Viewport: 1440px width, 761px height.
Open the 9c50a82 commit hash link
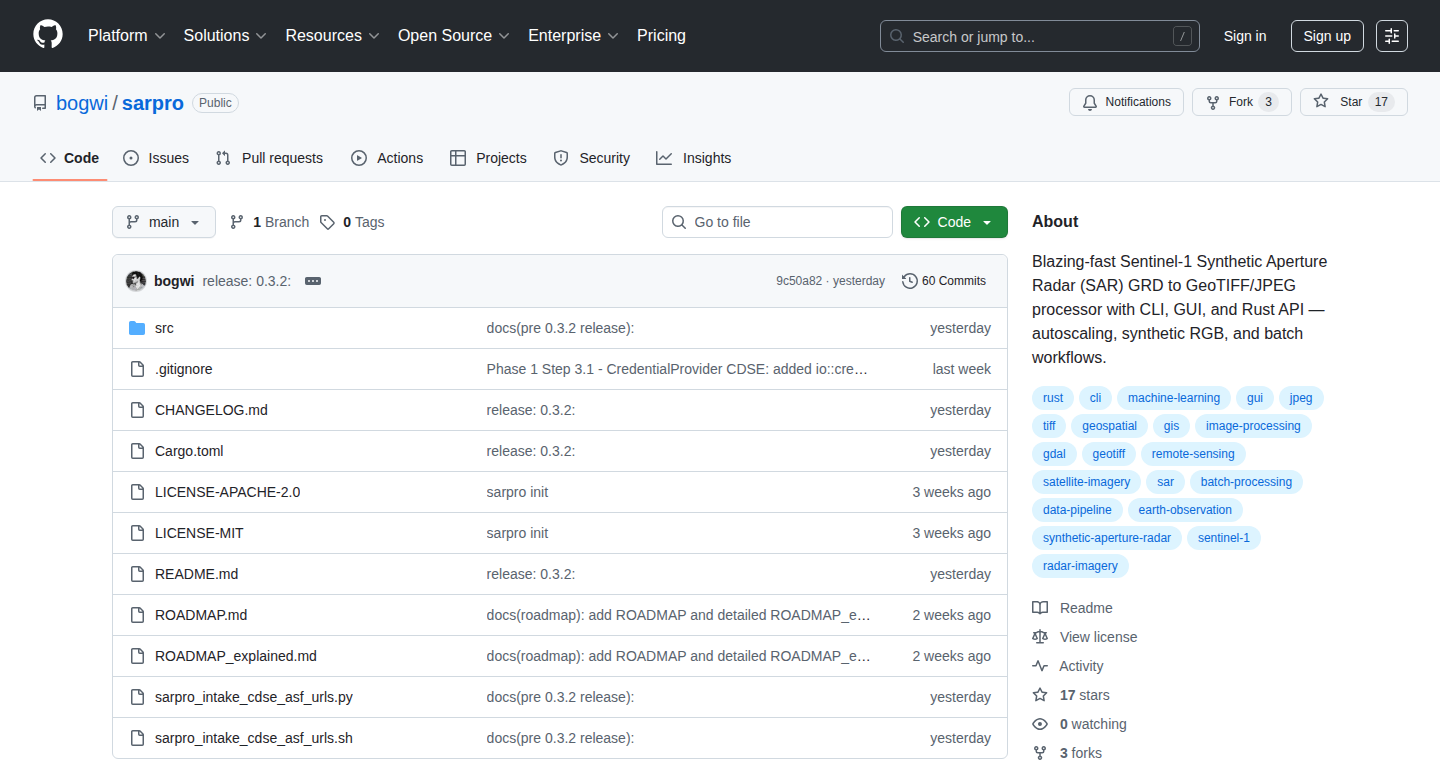[799, 281]
